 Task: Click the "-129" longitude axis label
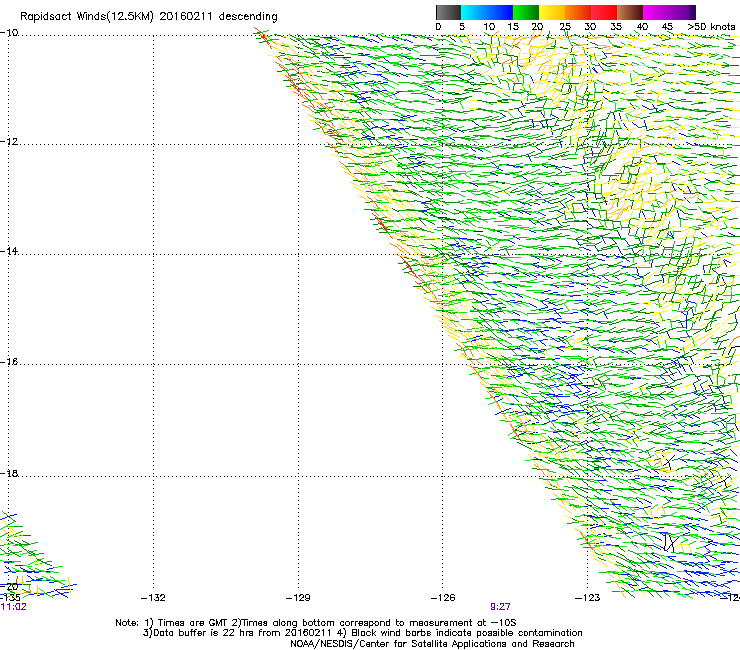coord(298,598)
